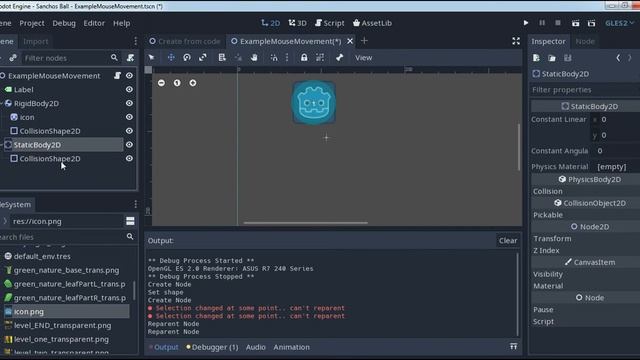Open skeleton bone options icon

coord(340,58)
